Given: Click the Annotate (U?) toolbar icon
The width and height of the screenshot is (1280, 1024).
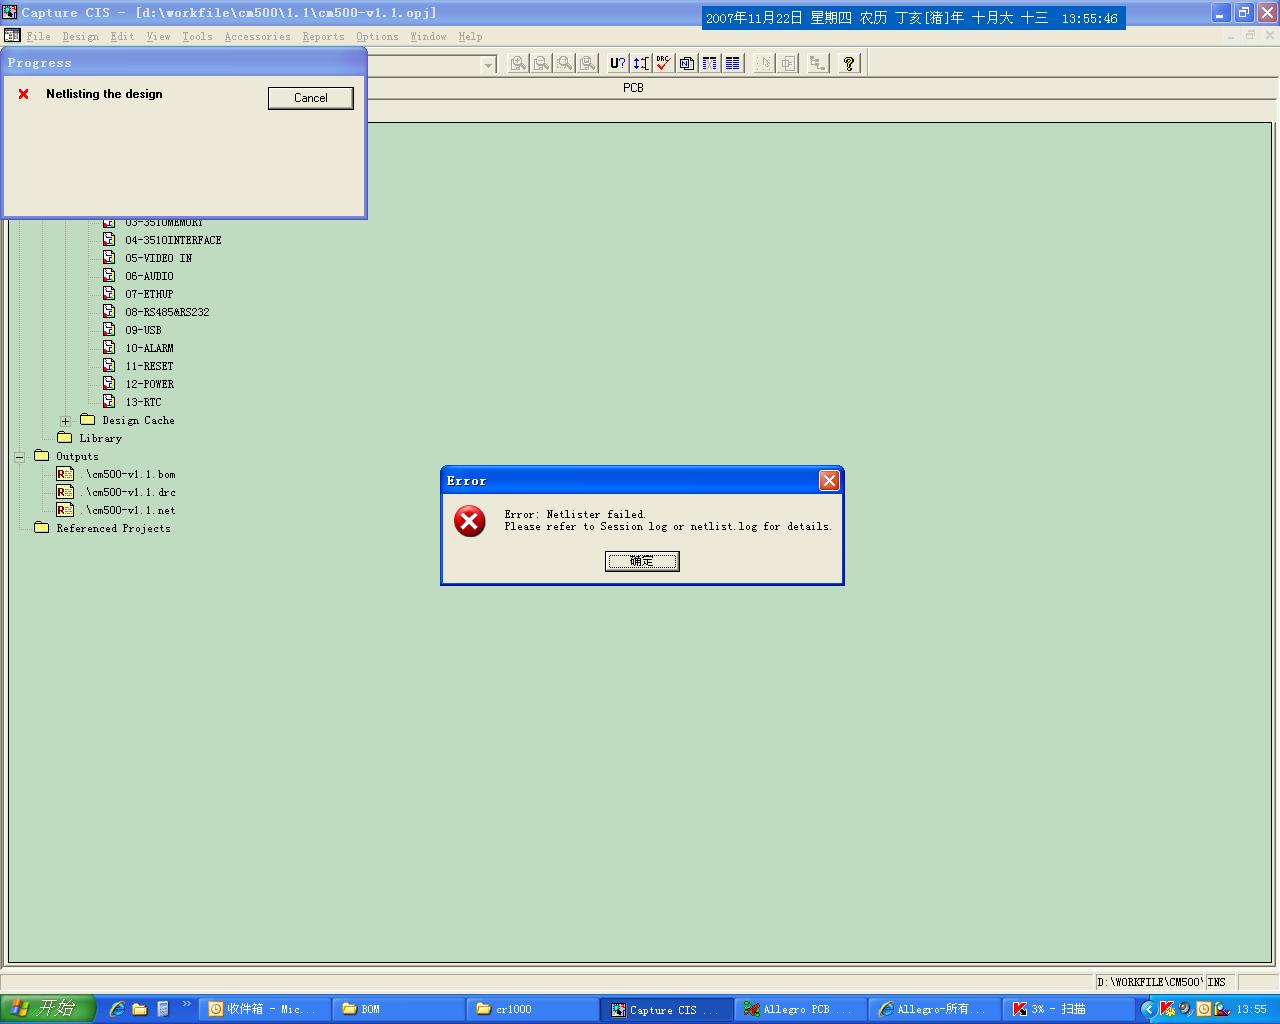Looking at the screenshot, I should (617, 63).
